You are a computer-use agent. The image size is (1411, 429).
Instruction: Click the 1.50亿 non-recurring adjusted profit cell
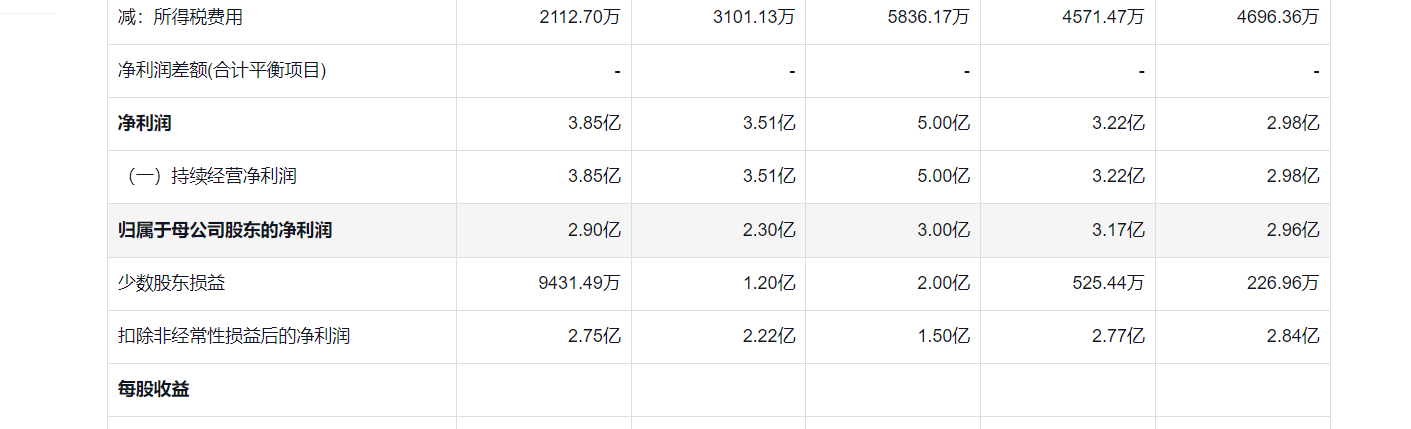pyautogui.click(x=943, y=336)
